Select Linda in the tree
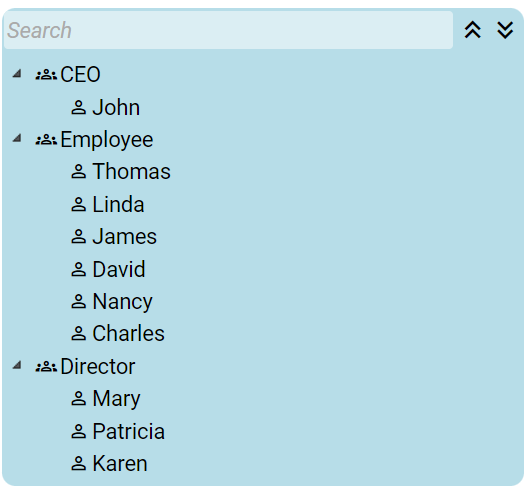Screen dimensions: 526x491 [x=118, y=204]
